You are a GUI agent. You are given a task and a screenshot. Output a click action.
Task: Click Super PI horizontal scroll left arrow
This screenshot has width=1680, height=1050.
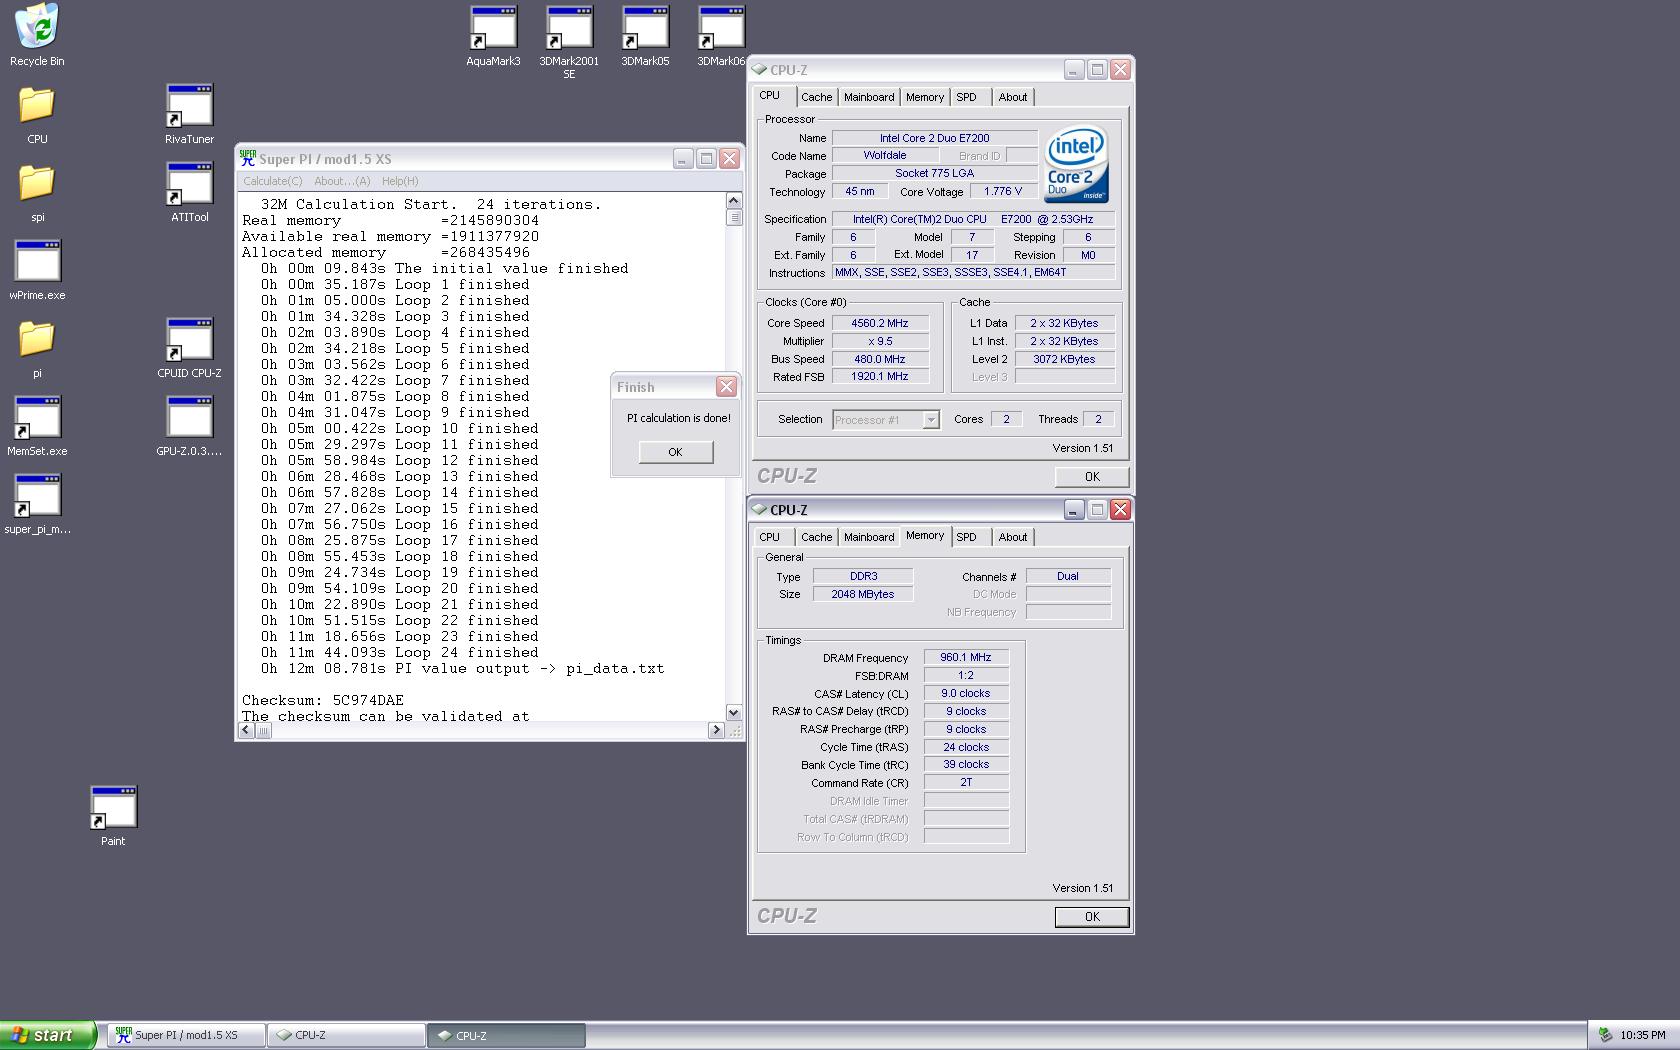[x=246, y=730]
